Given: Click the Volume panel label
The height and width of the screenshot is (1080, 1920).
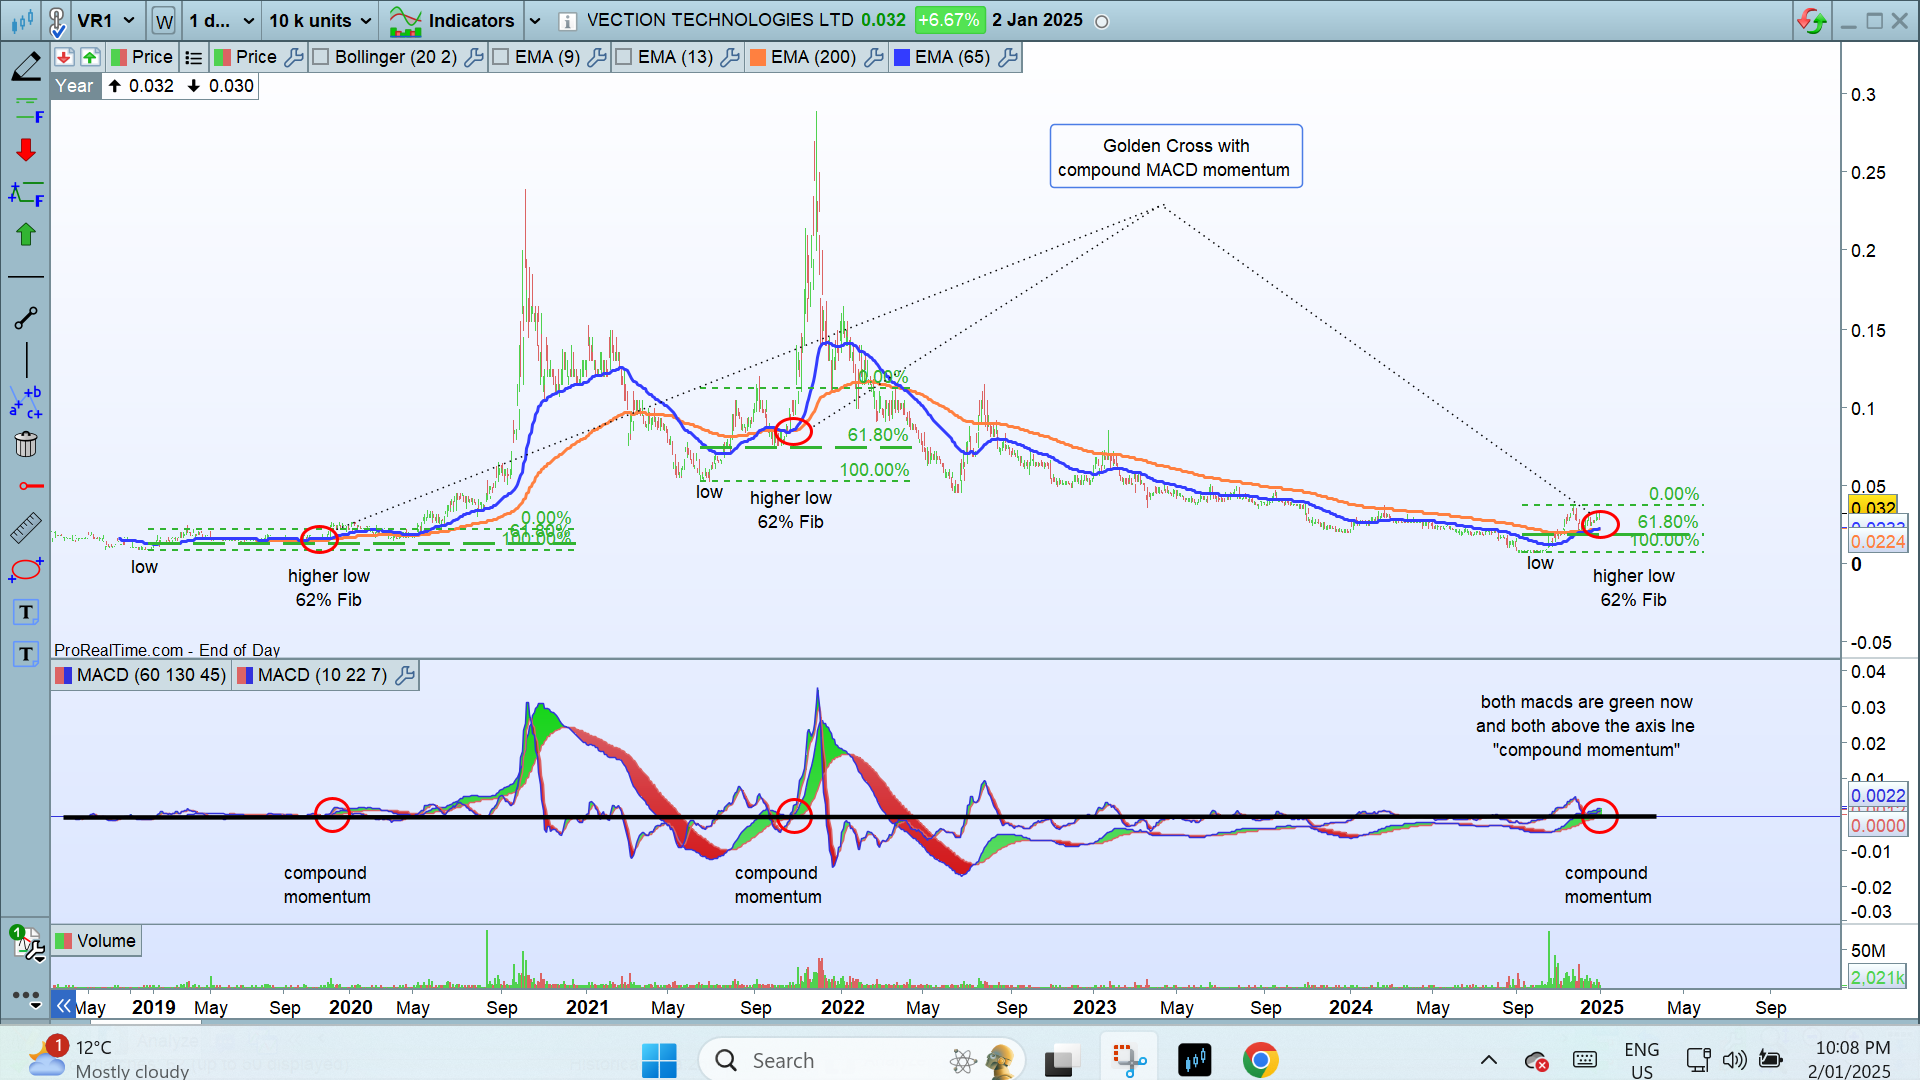Looking at the screenshot, I should click(x=96, y=941).
